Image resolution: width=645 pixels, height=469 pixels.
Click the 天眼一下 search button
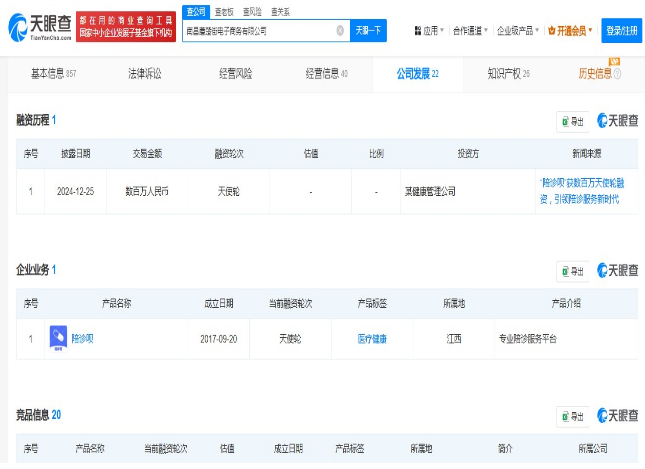pos(368,30)
